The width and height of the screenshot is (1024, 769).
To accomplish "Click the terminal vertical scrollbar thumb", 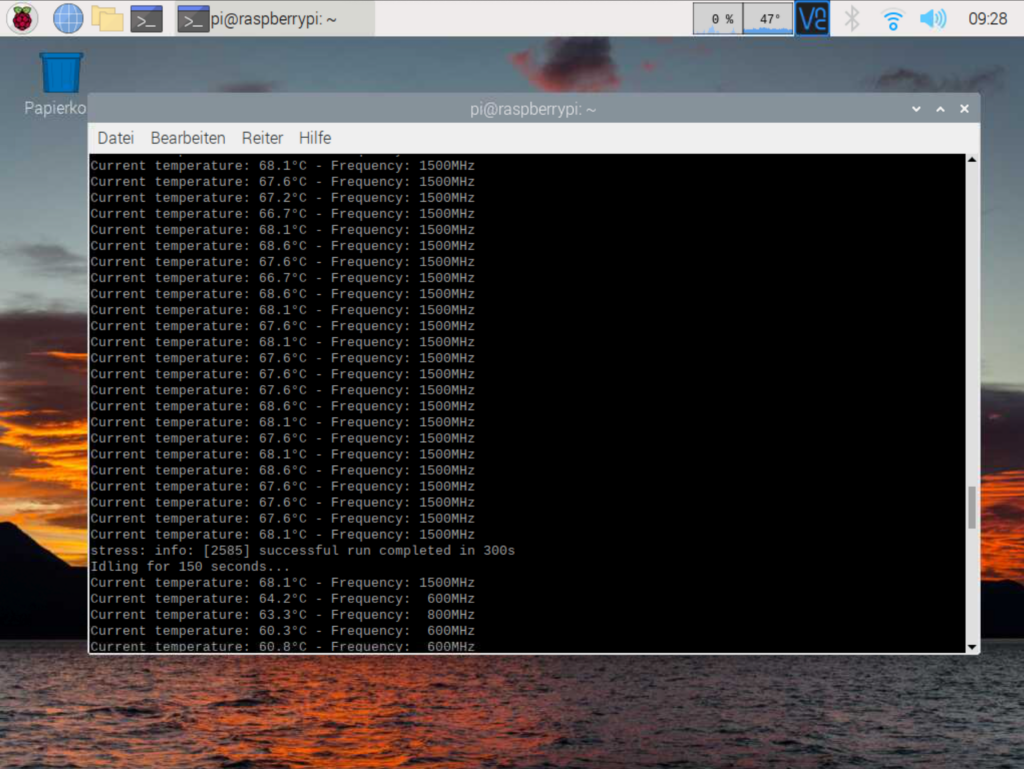I will (x=972, y=507).
